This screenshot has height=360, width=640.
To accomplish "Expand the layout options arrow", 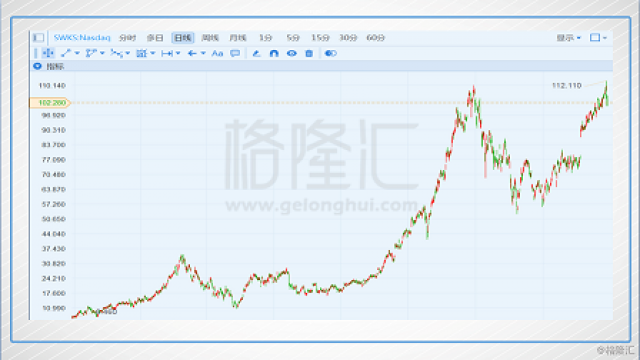I will (605, 38).
